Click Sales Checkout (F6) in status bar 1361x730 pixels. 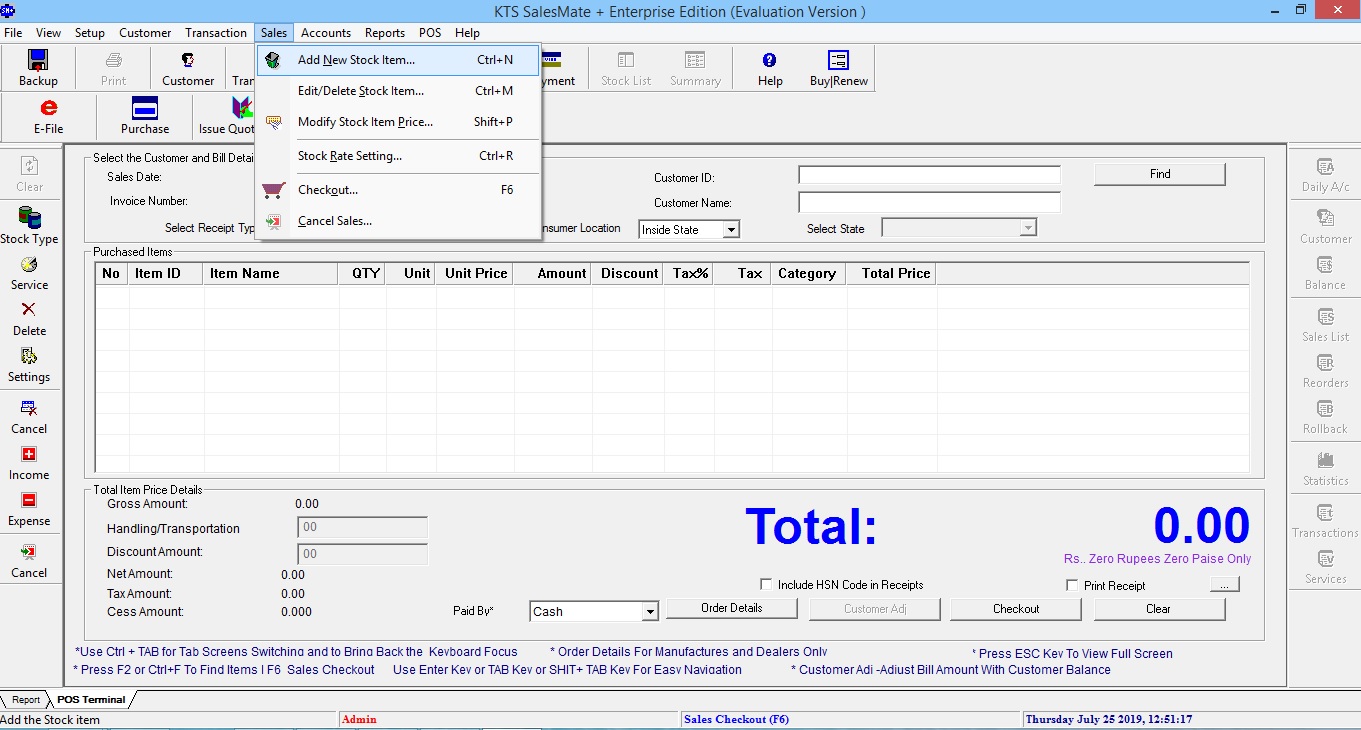click(x=737, y=719)
